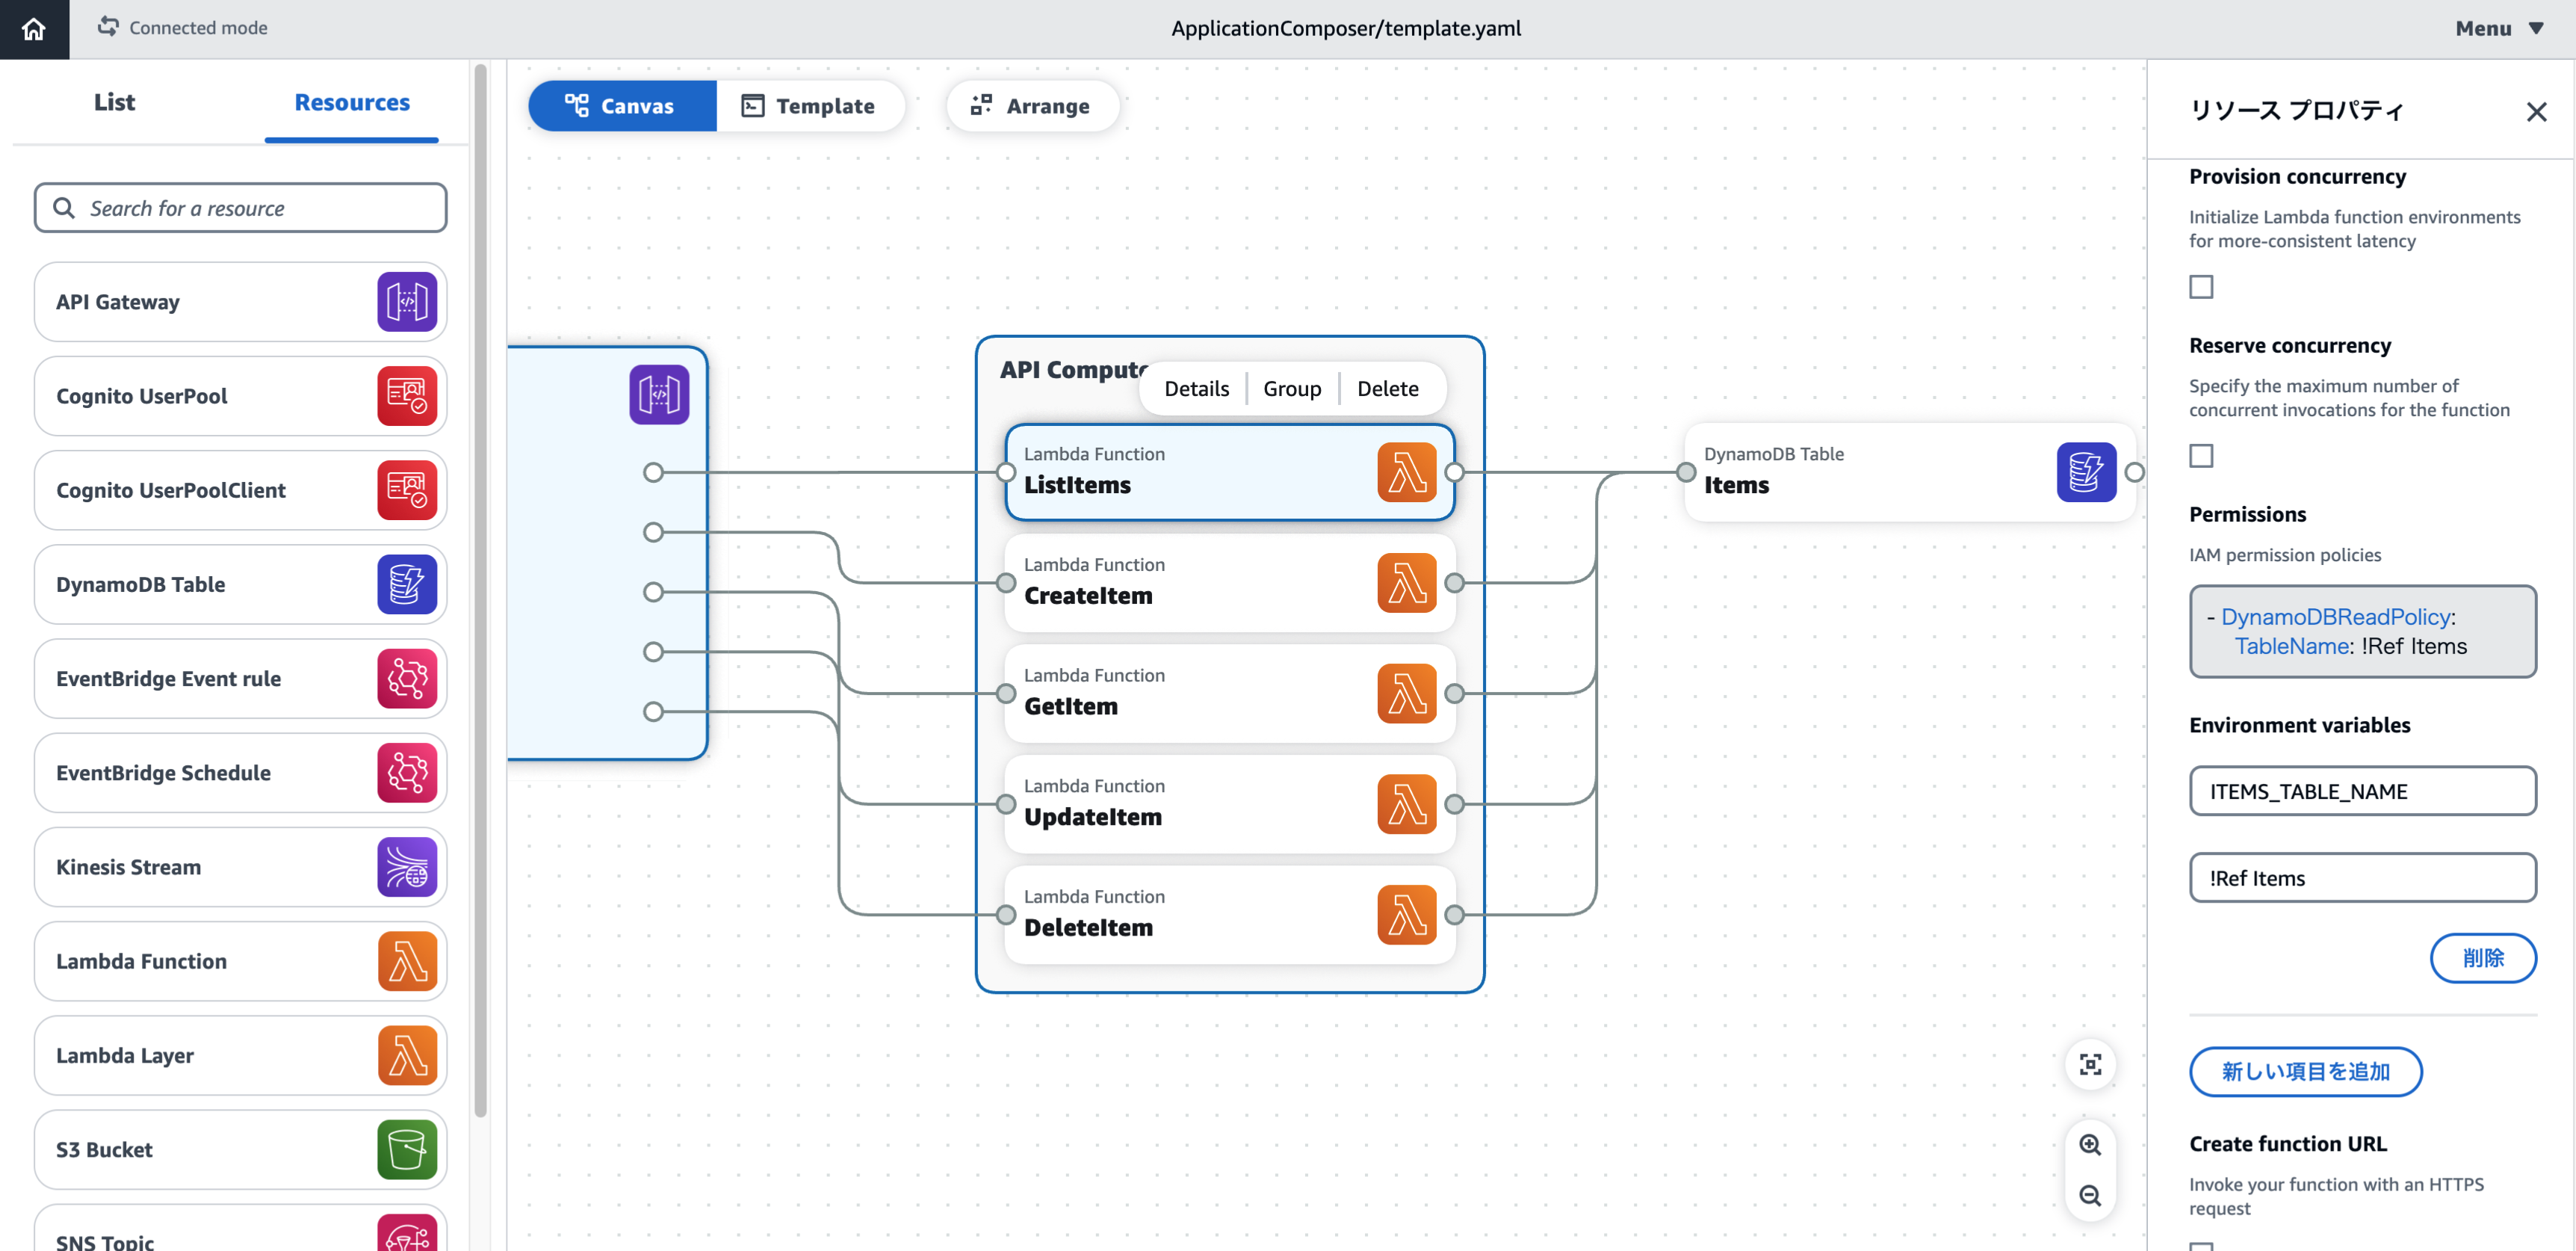Click the EventBridge Schedule icon
2576x1251 pixels.
tap(407, 772)
